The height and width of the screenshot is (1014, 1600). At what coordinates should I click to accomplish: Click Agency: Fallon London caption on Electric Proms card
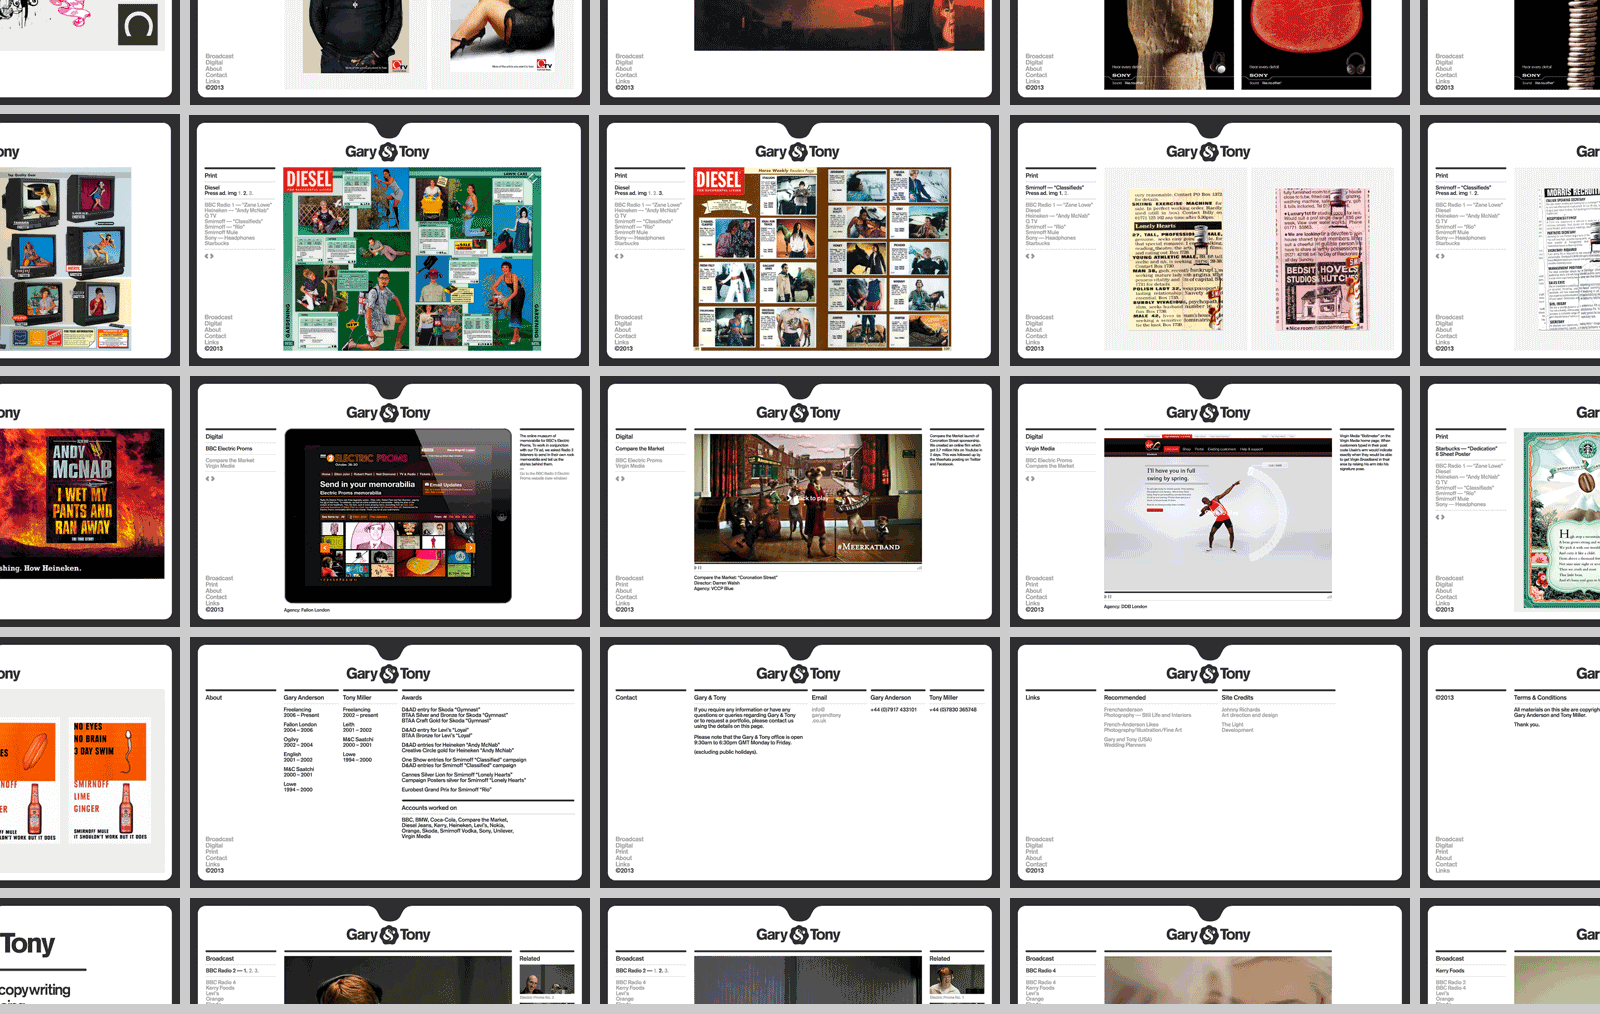click(x=306, y=610)
